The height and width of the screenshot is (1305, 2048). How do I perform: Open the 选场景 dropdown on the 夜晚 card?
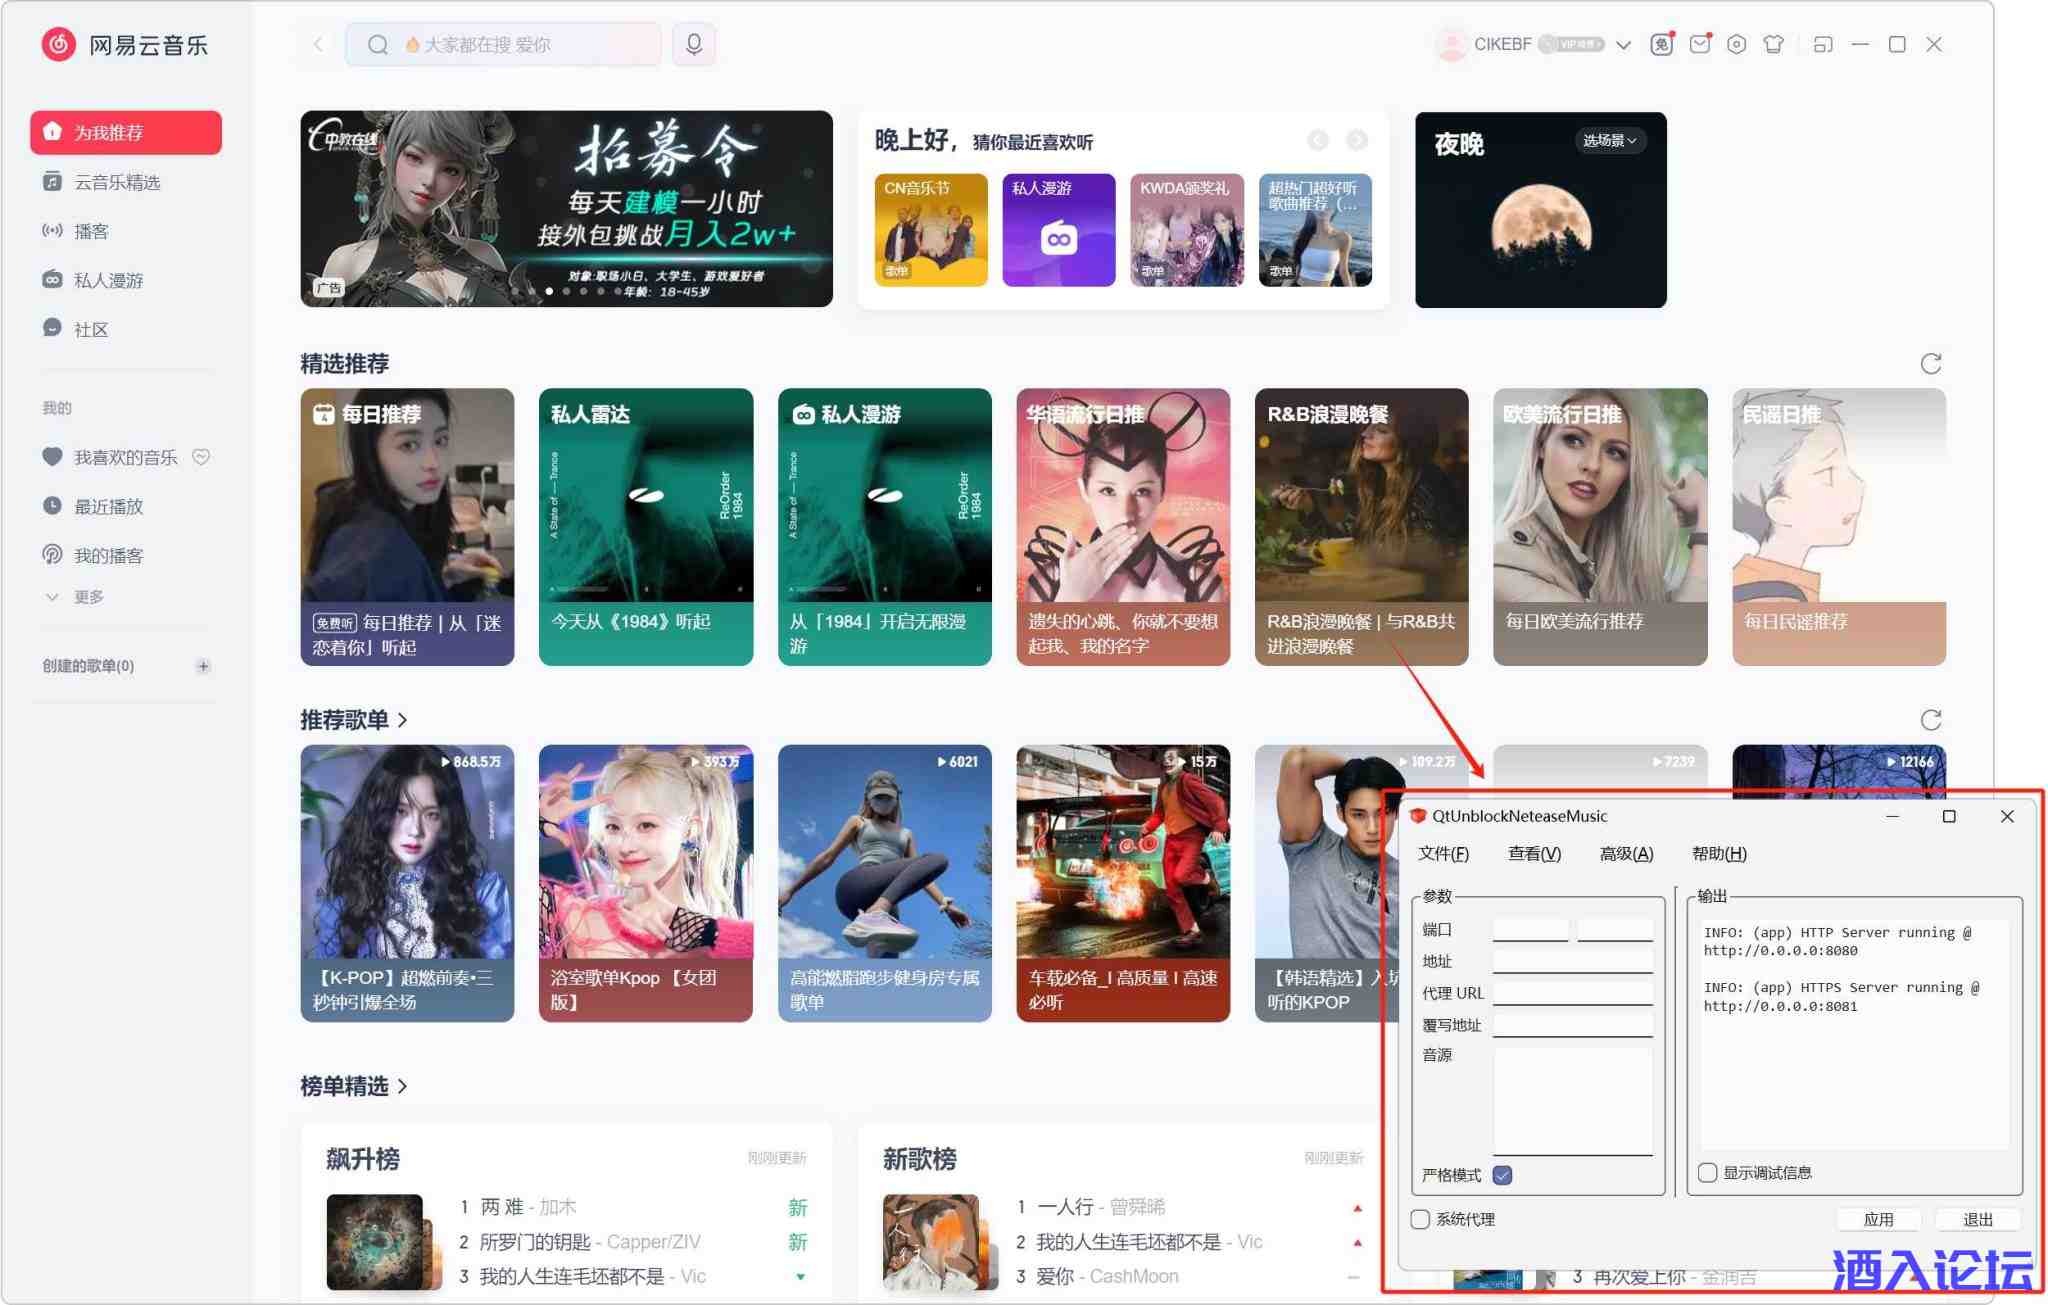click(x=1609, y=141)
